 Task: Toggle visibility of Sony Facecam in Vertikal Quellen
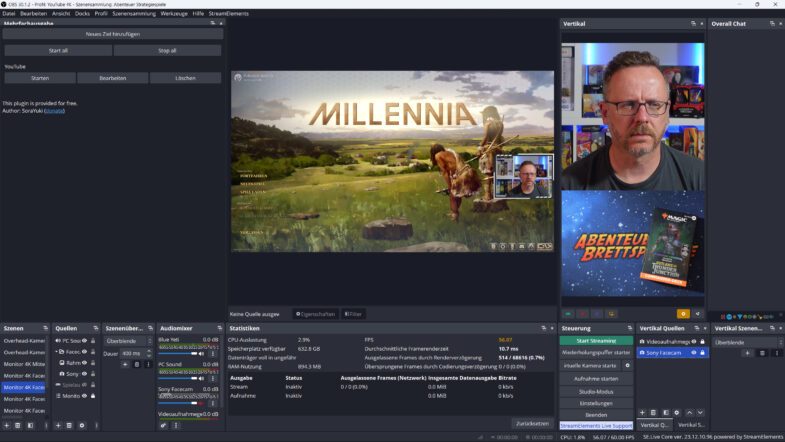point(694,352)
